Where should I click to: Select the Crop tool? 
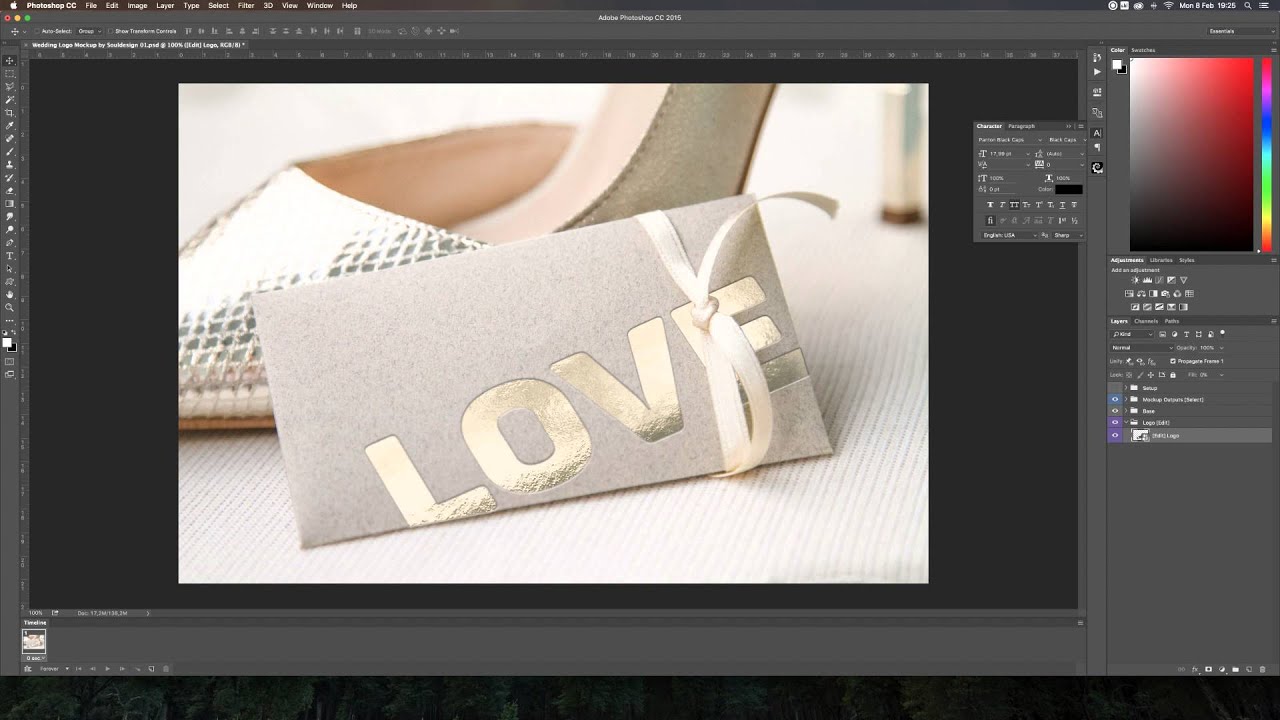point(9,112)
